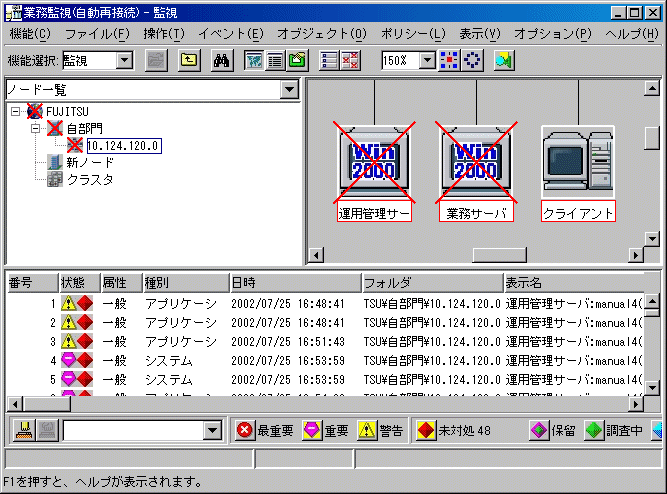667x494 pixels.
Task: Click the event list horizontal scrollbar thumb
Action: [47, 404]
